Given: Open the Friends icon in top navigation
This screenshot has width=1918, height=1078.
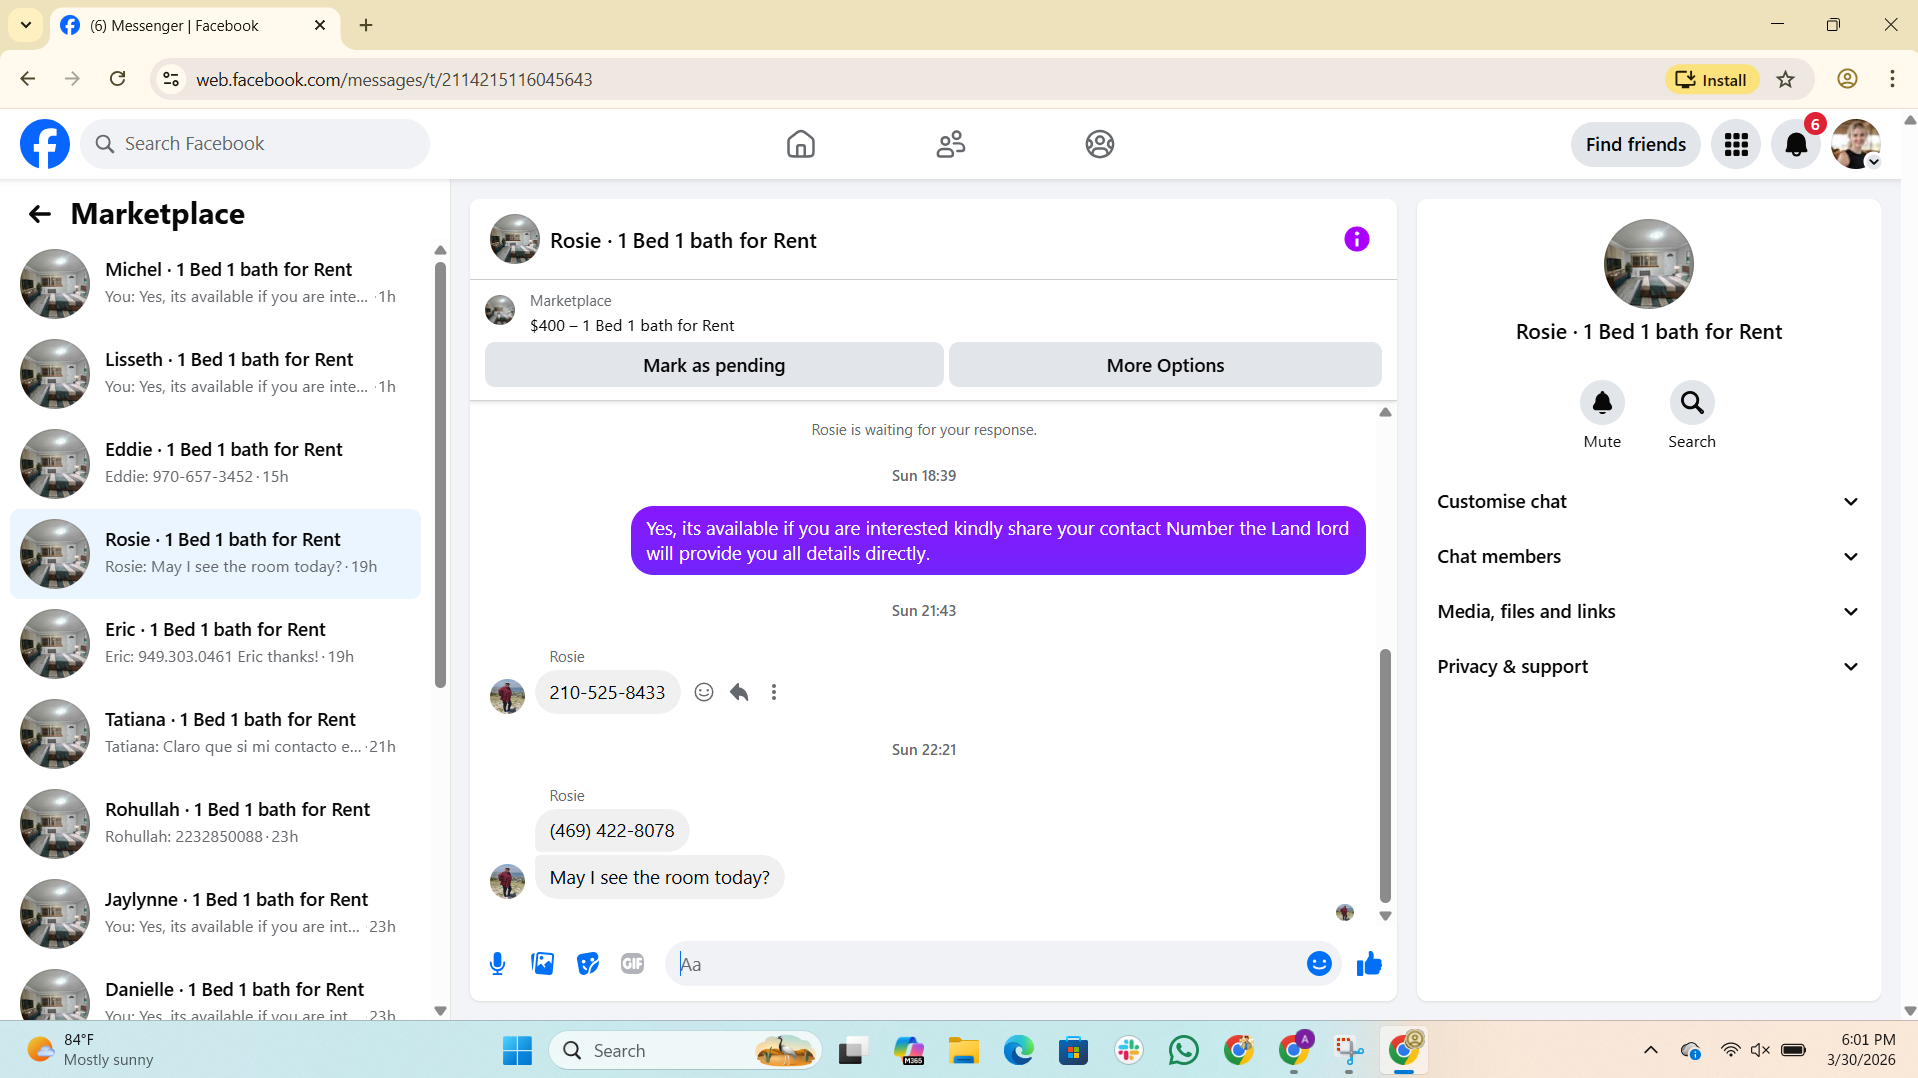Looking at the screenshot, I should pyautogui.click(x=950, y=144).
